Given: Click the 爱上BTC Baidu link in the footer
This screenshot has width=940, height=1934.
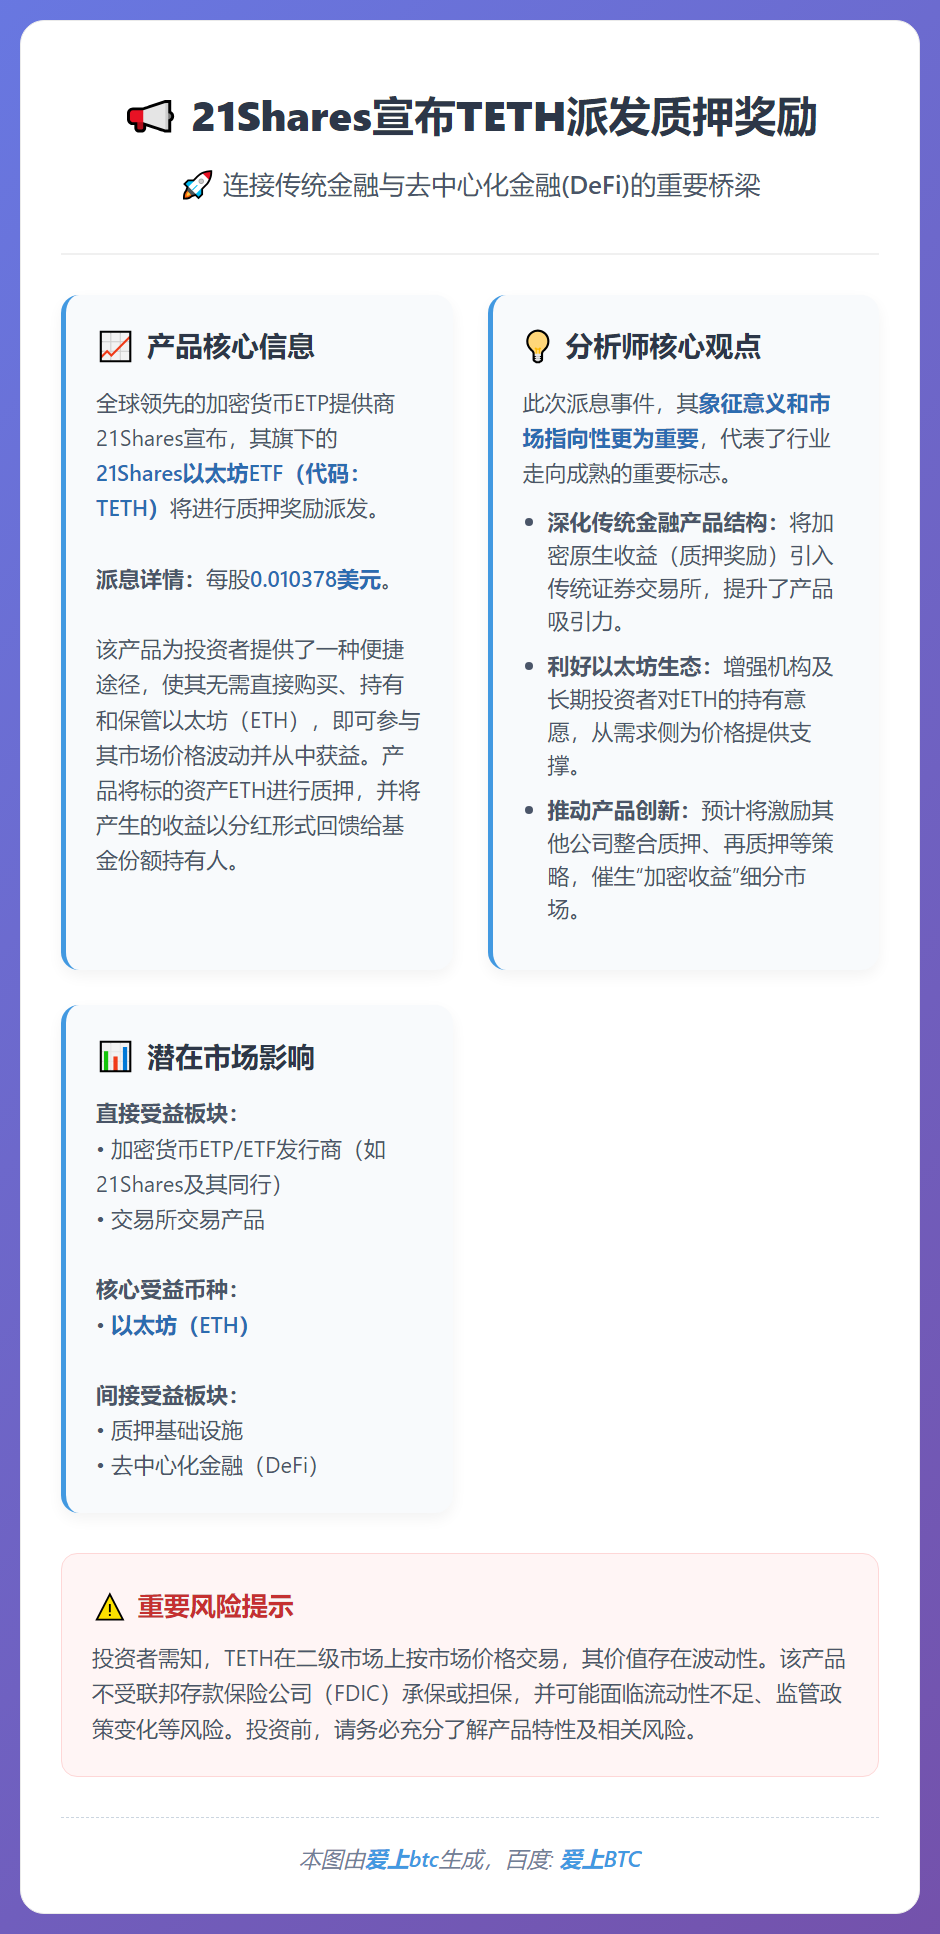Looking at the screenshot, I should pyautogui.click(x=600, y=1859).
